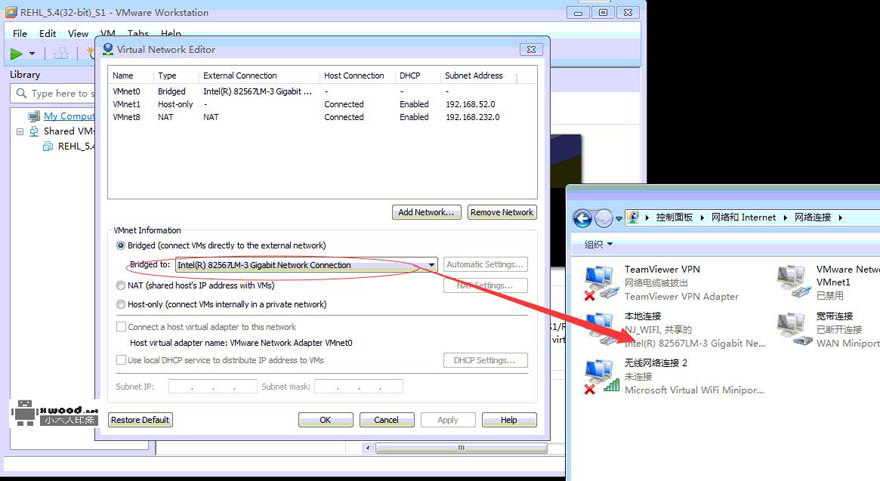Screen dimensions: 880x481
Task: Open the VM menu
Action: click(x=108, y=34)
